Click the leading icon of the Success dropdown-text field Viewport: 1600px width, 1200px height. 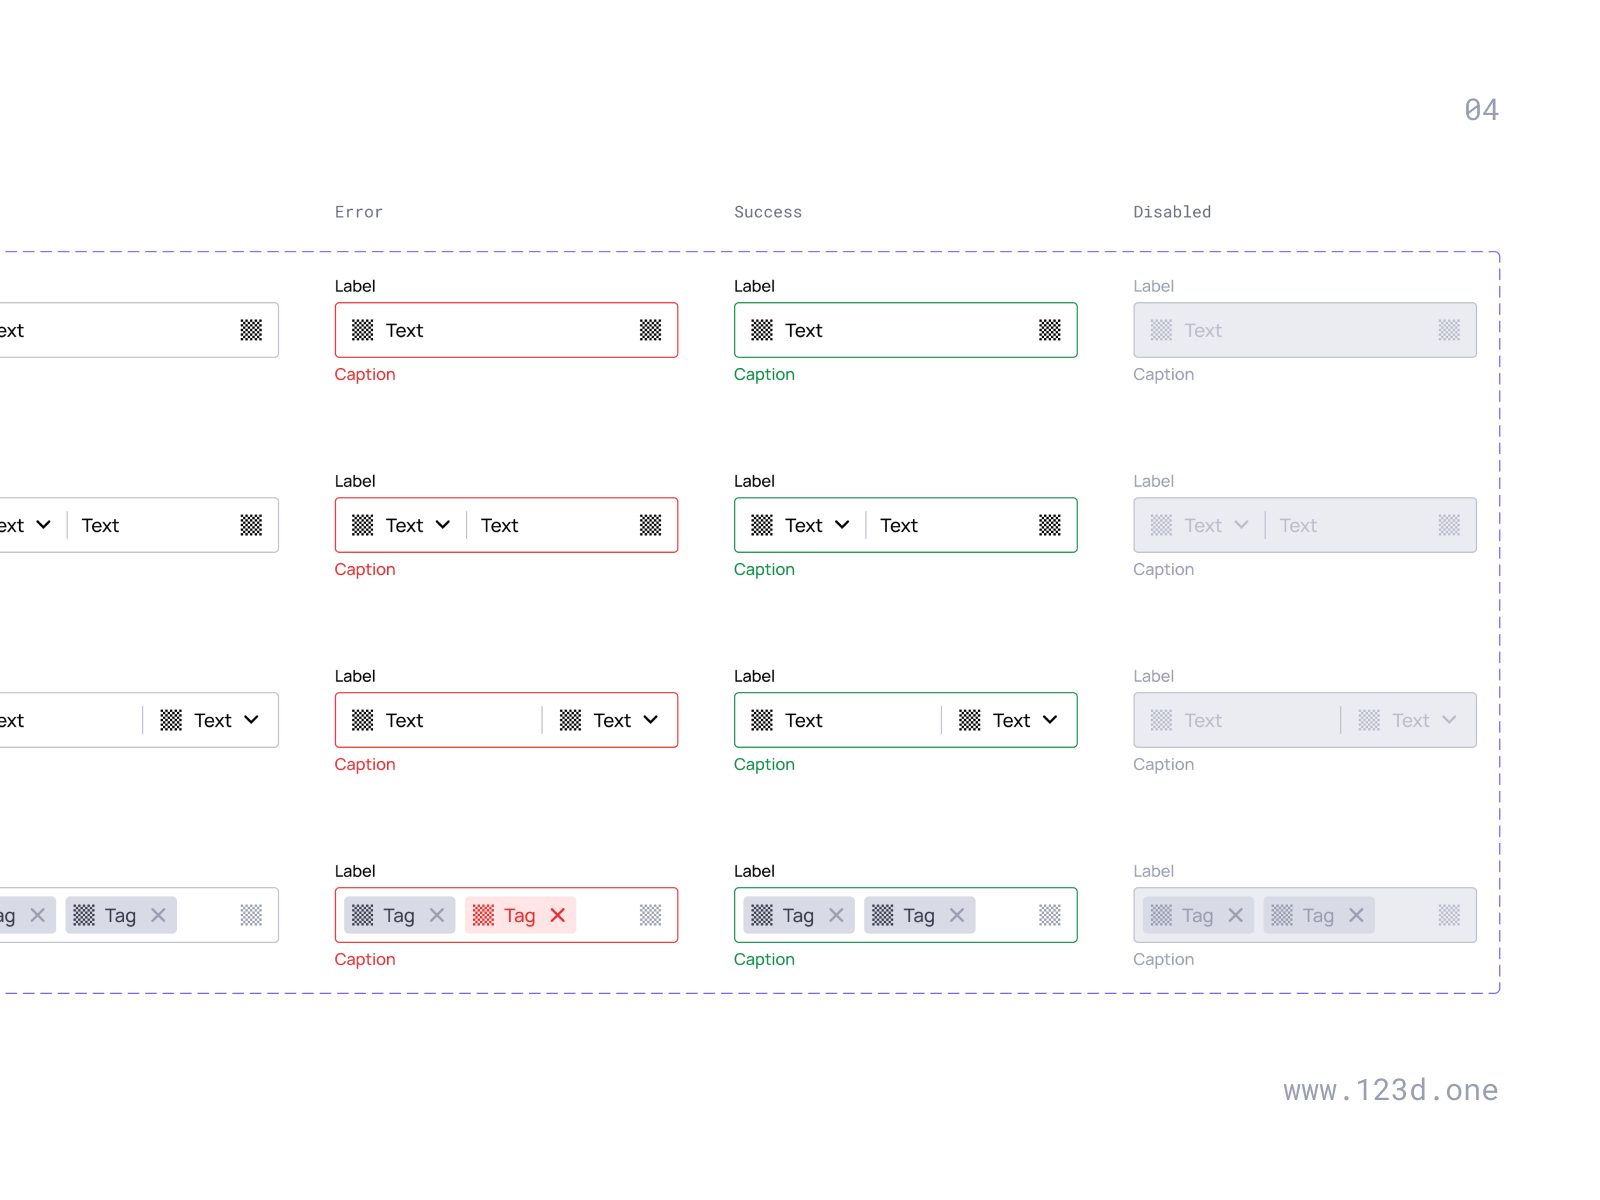pyautogui.click(x=763, y=525)
